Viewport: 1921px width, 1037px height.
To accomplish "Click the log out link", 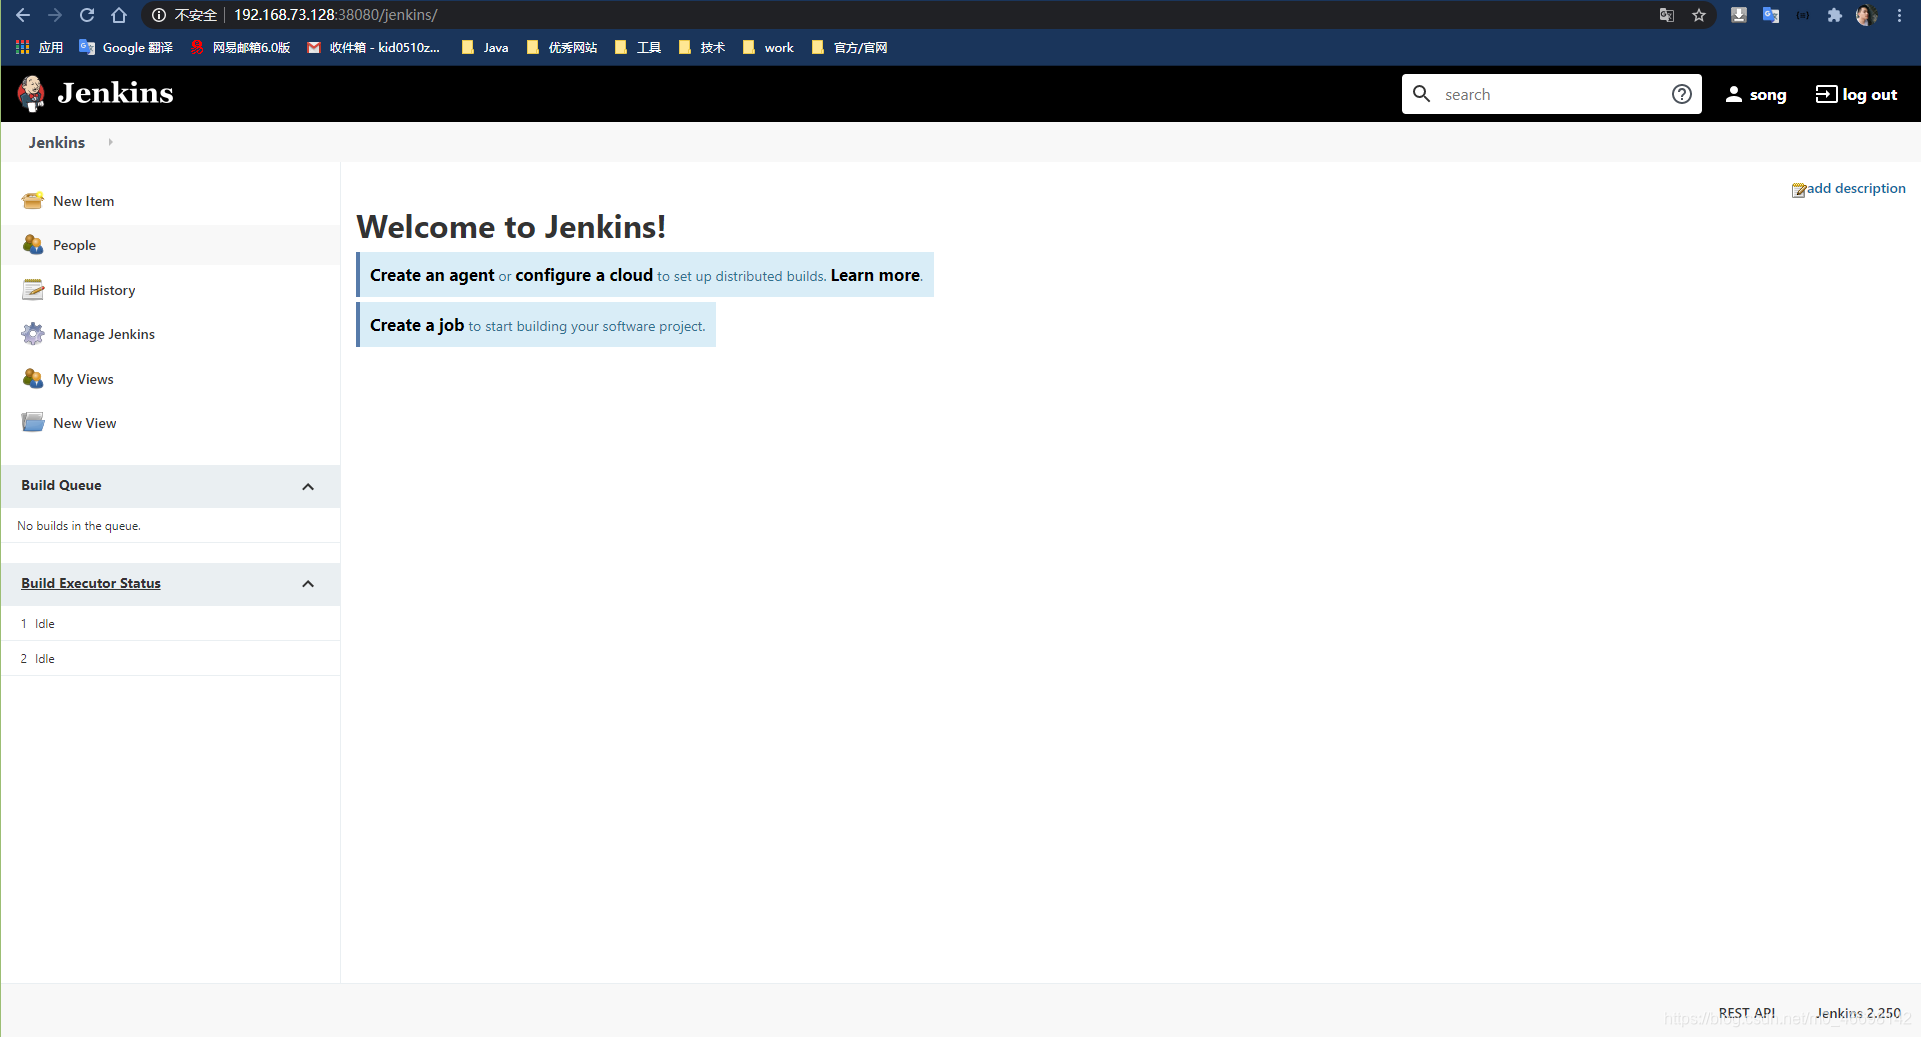I will pyautogui.click(x=1869, y=95).
